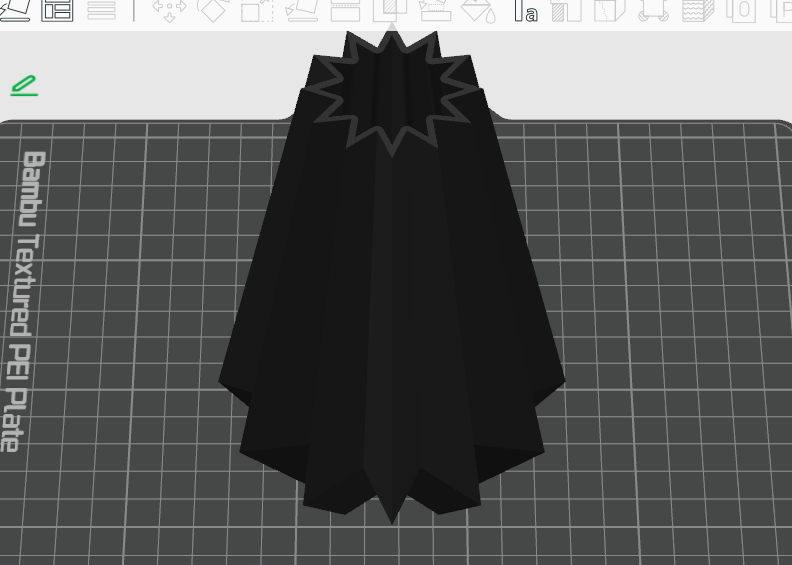Viewport: 792px width, 565px height.
Task: Click the hatched shape painting icon
Action: coord(566,10)
